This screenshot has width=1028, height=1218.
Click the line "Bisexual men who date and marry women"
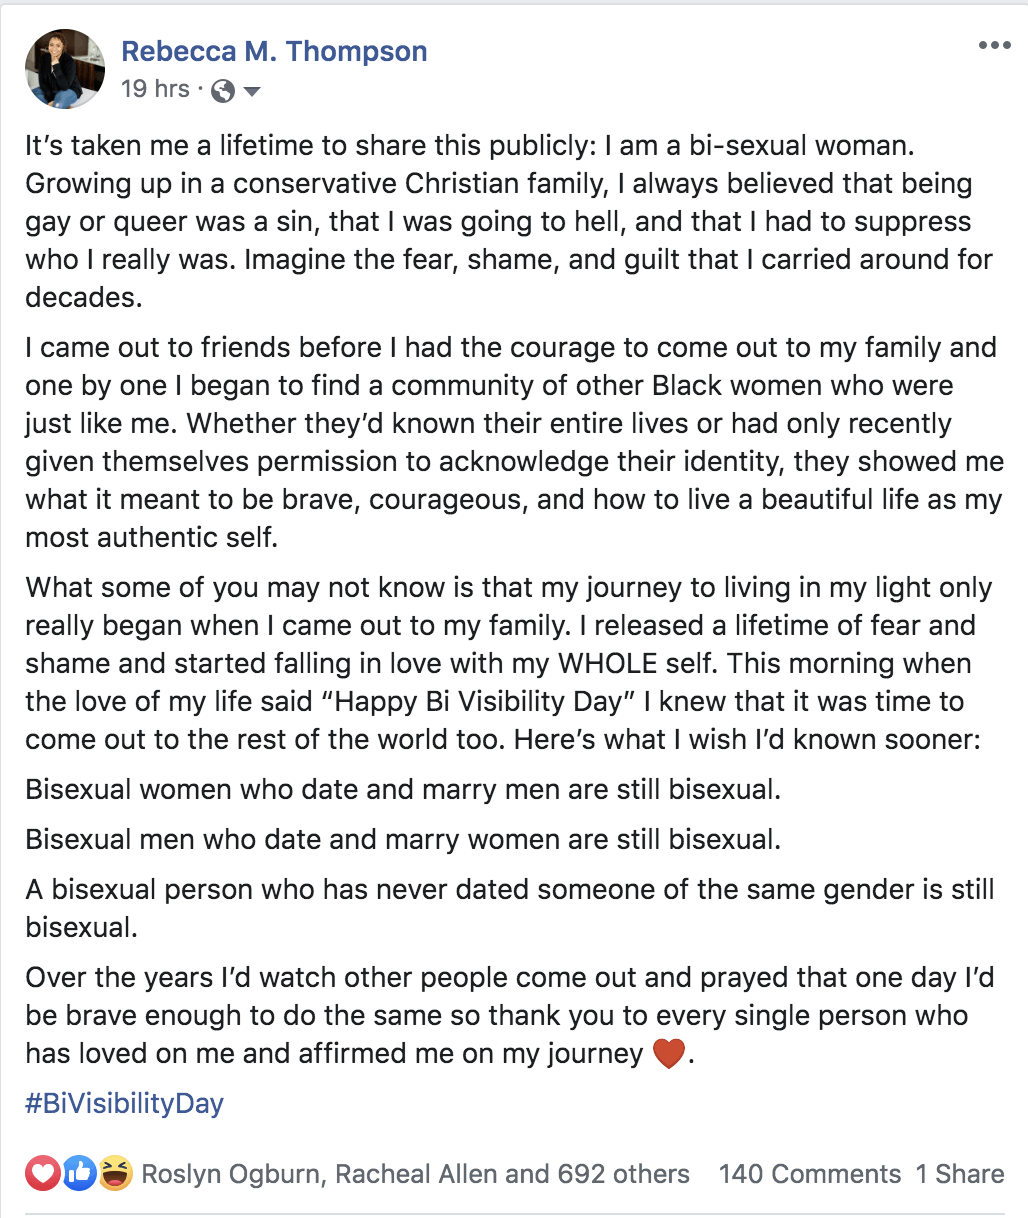[x=403, y=839]
